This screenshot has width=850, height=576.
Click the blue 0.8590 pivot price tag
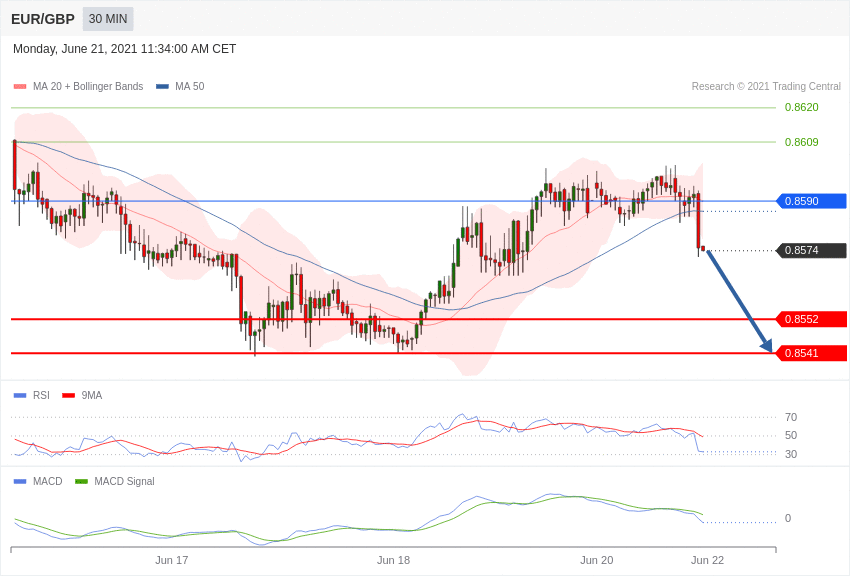[812, 201]
